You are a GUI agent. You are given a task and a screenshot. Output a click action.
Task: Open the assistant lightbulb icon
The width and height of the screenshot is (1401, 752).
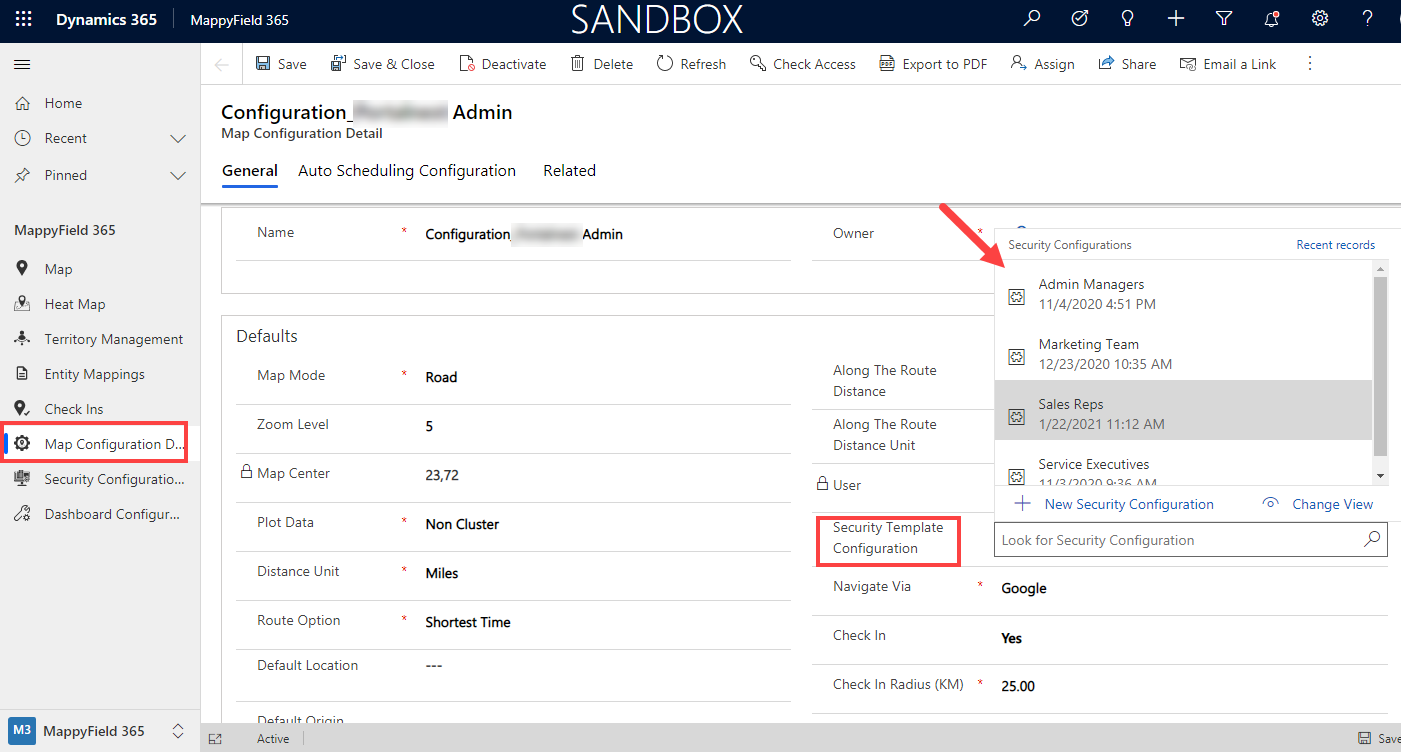pyautogui.click(x=1128, y=19)
